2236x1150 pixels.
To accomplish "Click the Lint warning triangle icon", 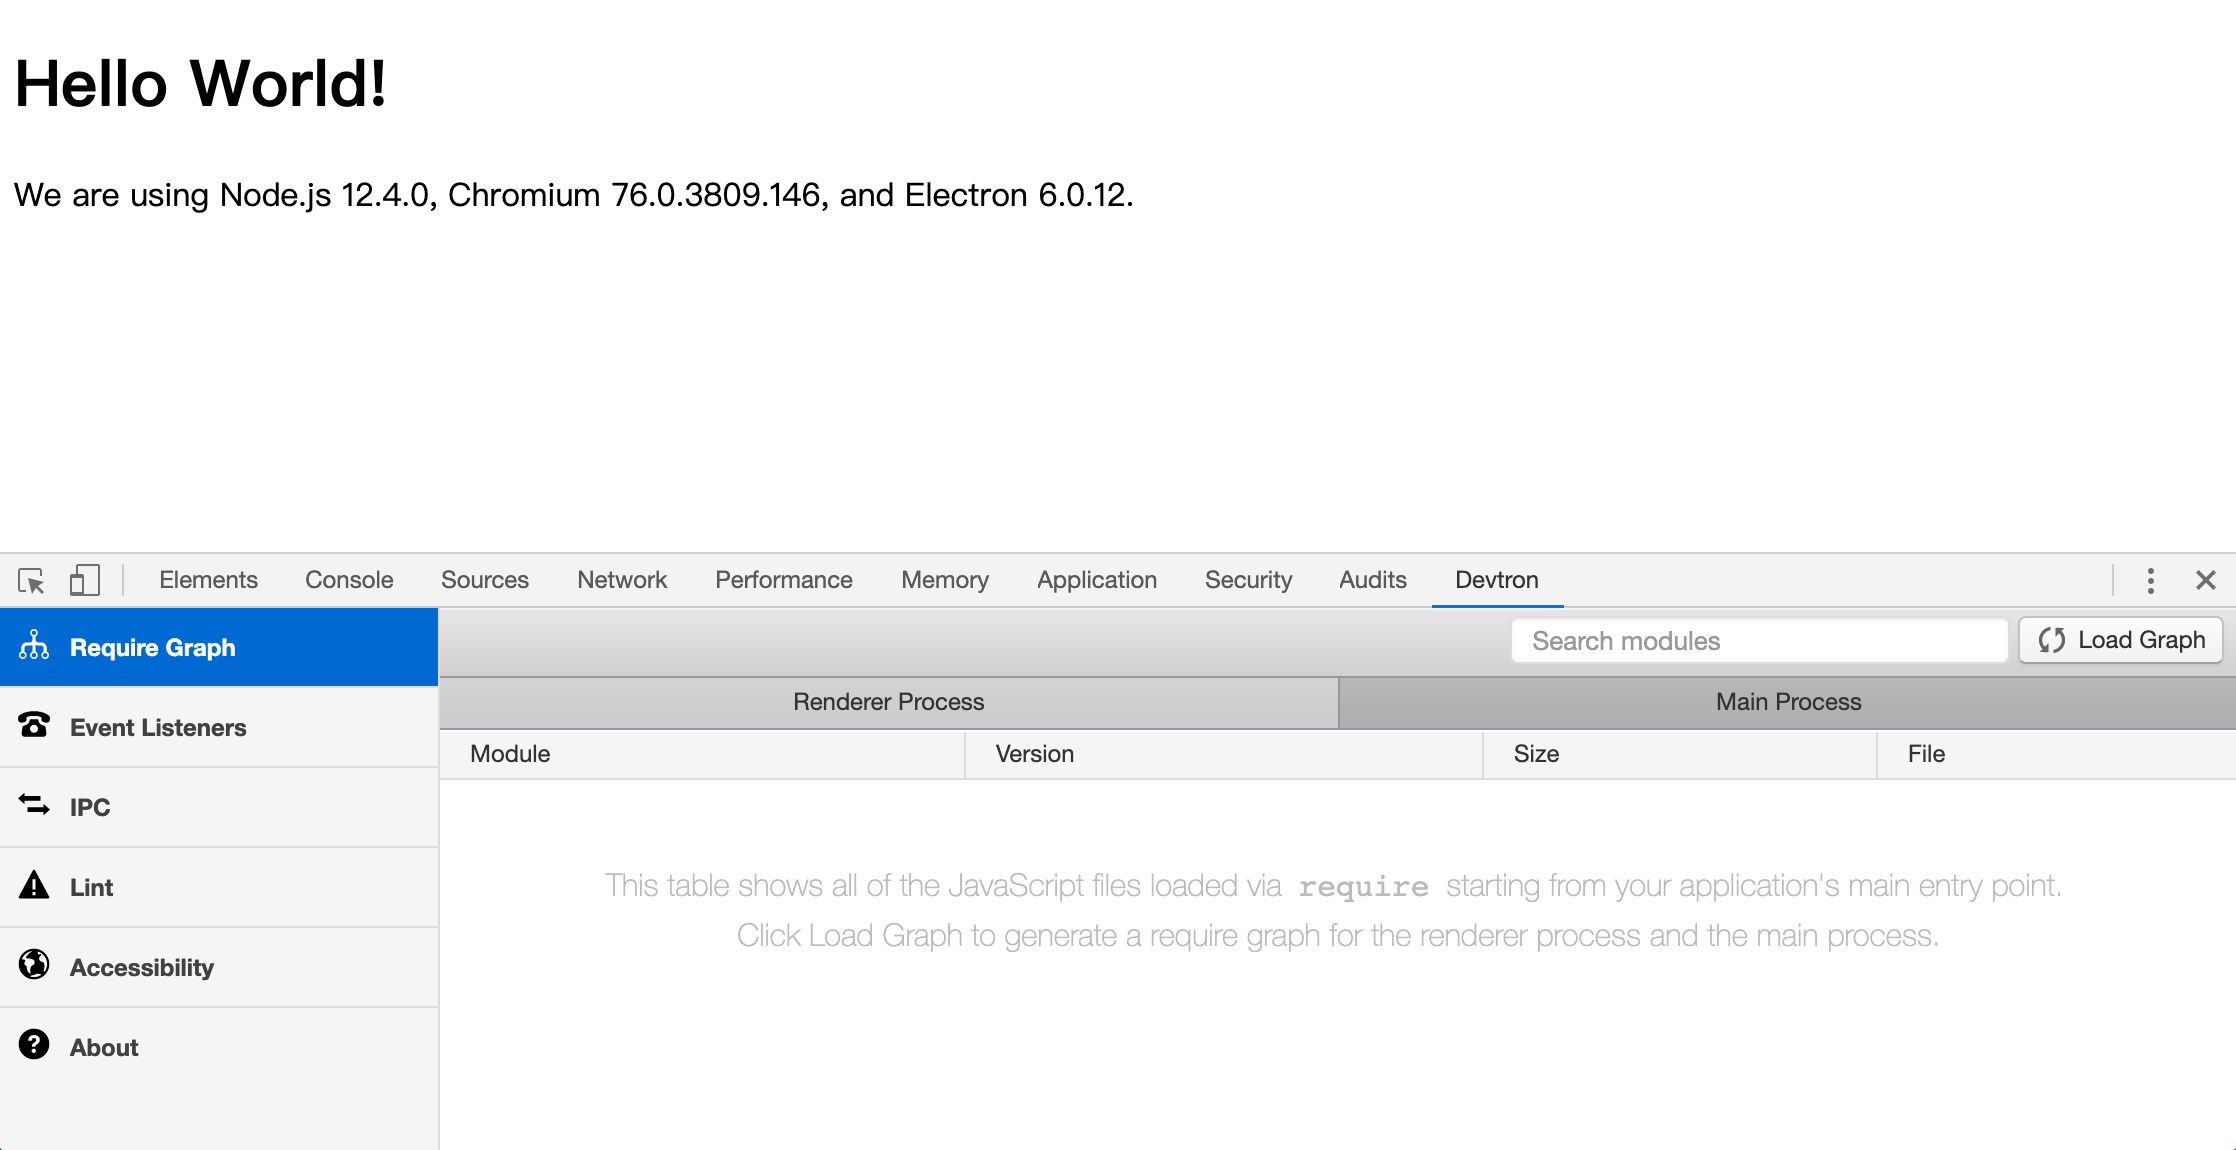I will [x=34, y=885].
